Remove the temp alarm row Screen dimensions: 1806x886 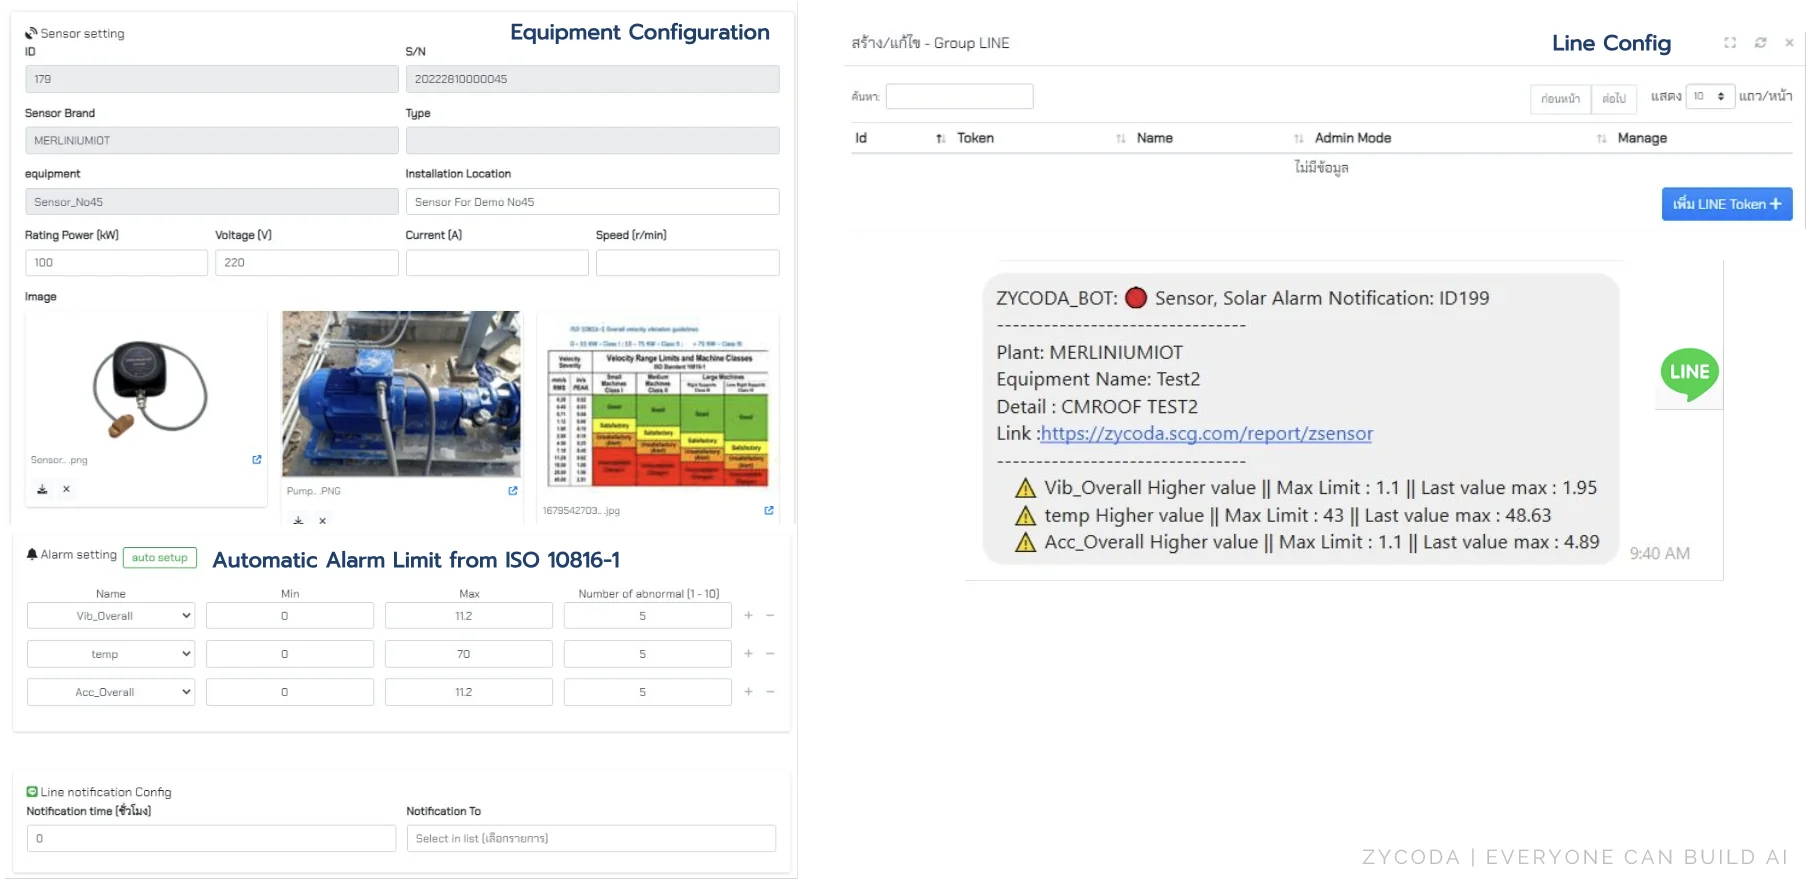770,654
